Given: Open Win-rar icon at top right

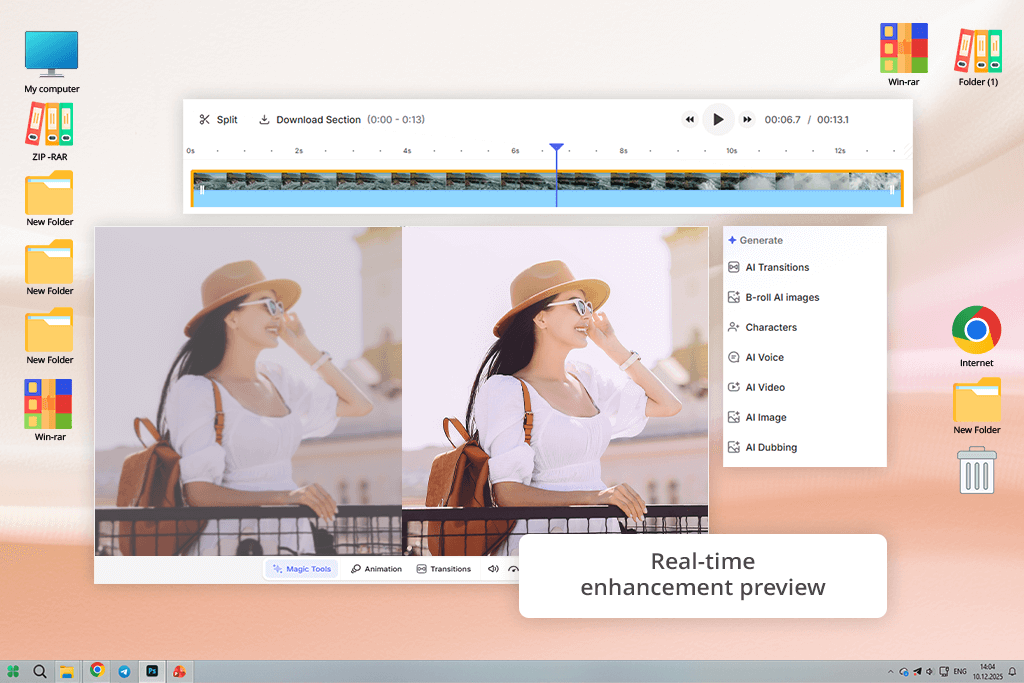Looking at the screenshot, I should point(904,55).
